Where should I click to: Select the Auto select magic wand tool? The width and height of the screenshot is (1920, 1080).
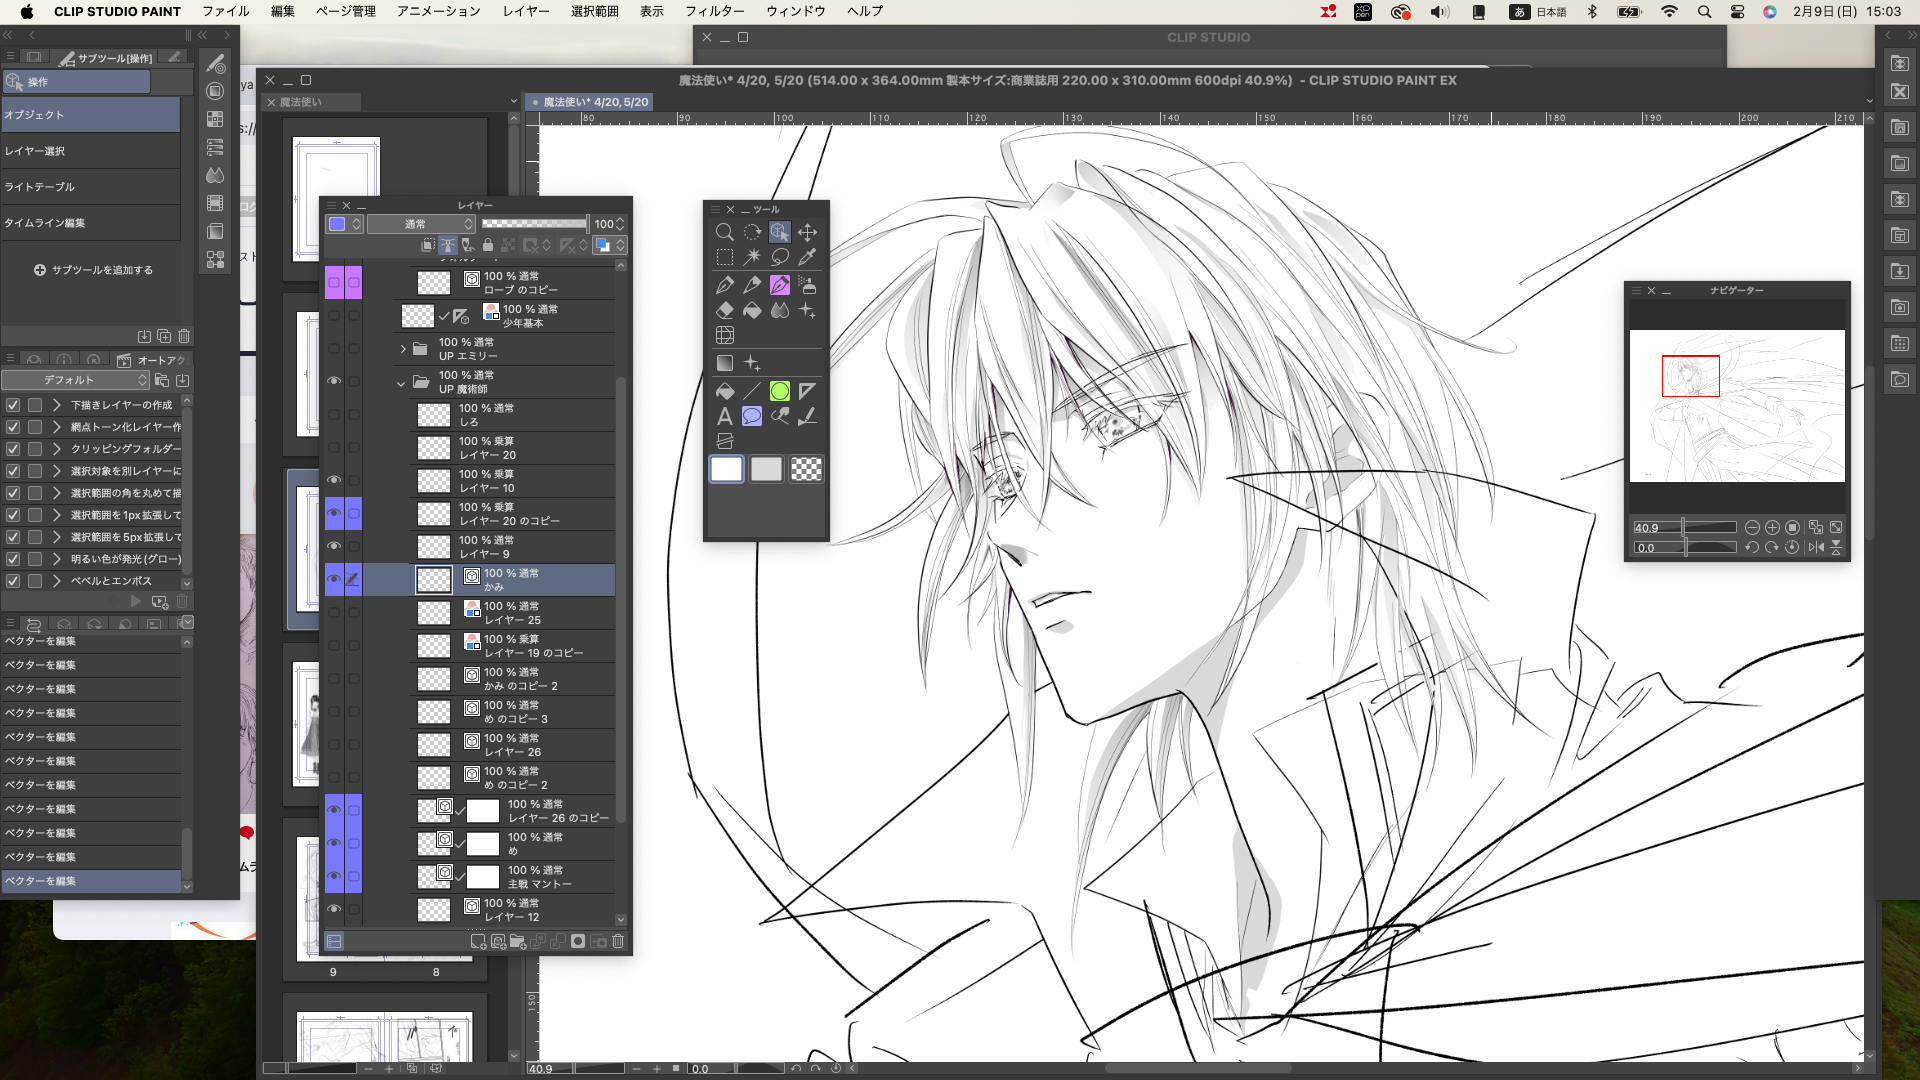point(752,257)
